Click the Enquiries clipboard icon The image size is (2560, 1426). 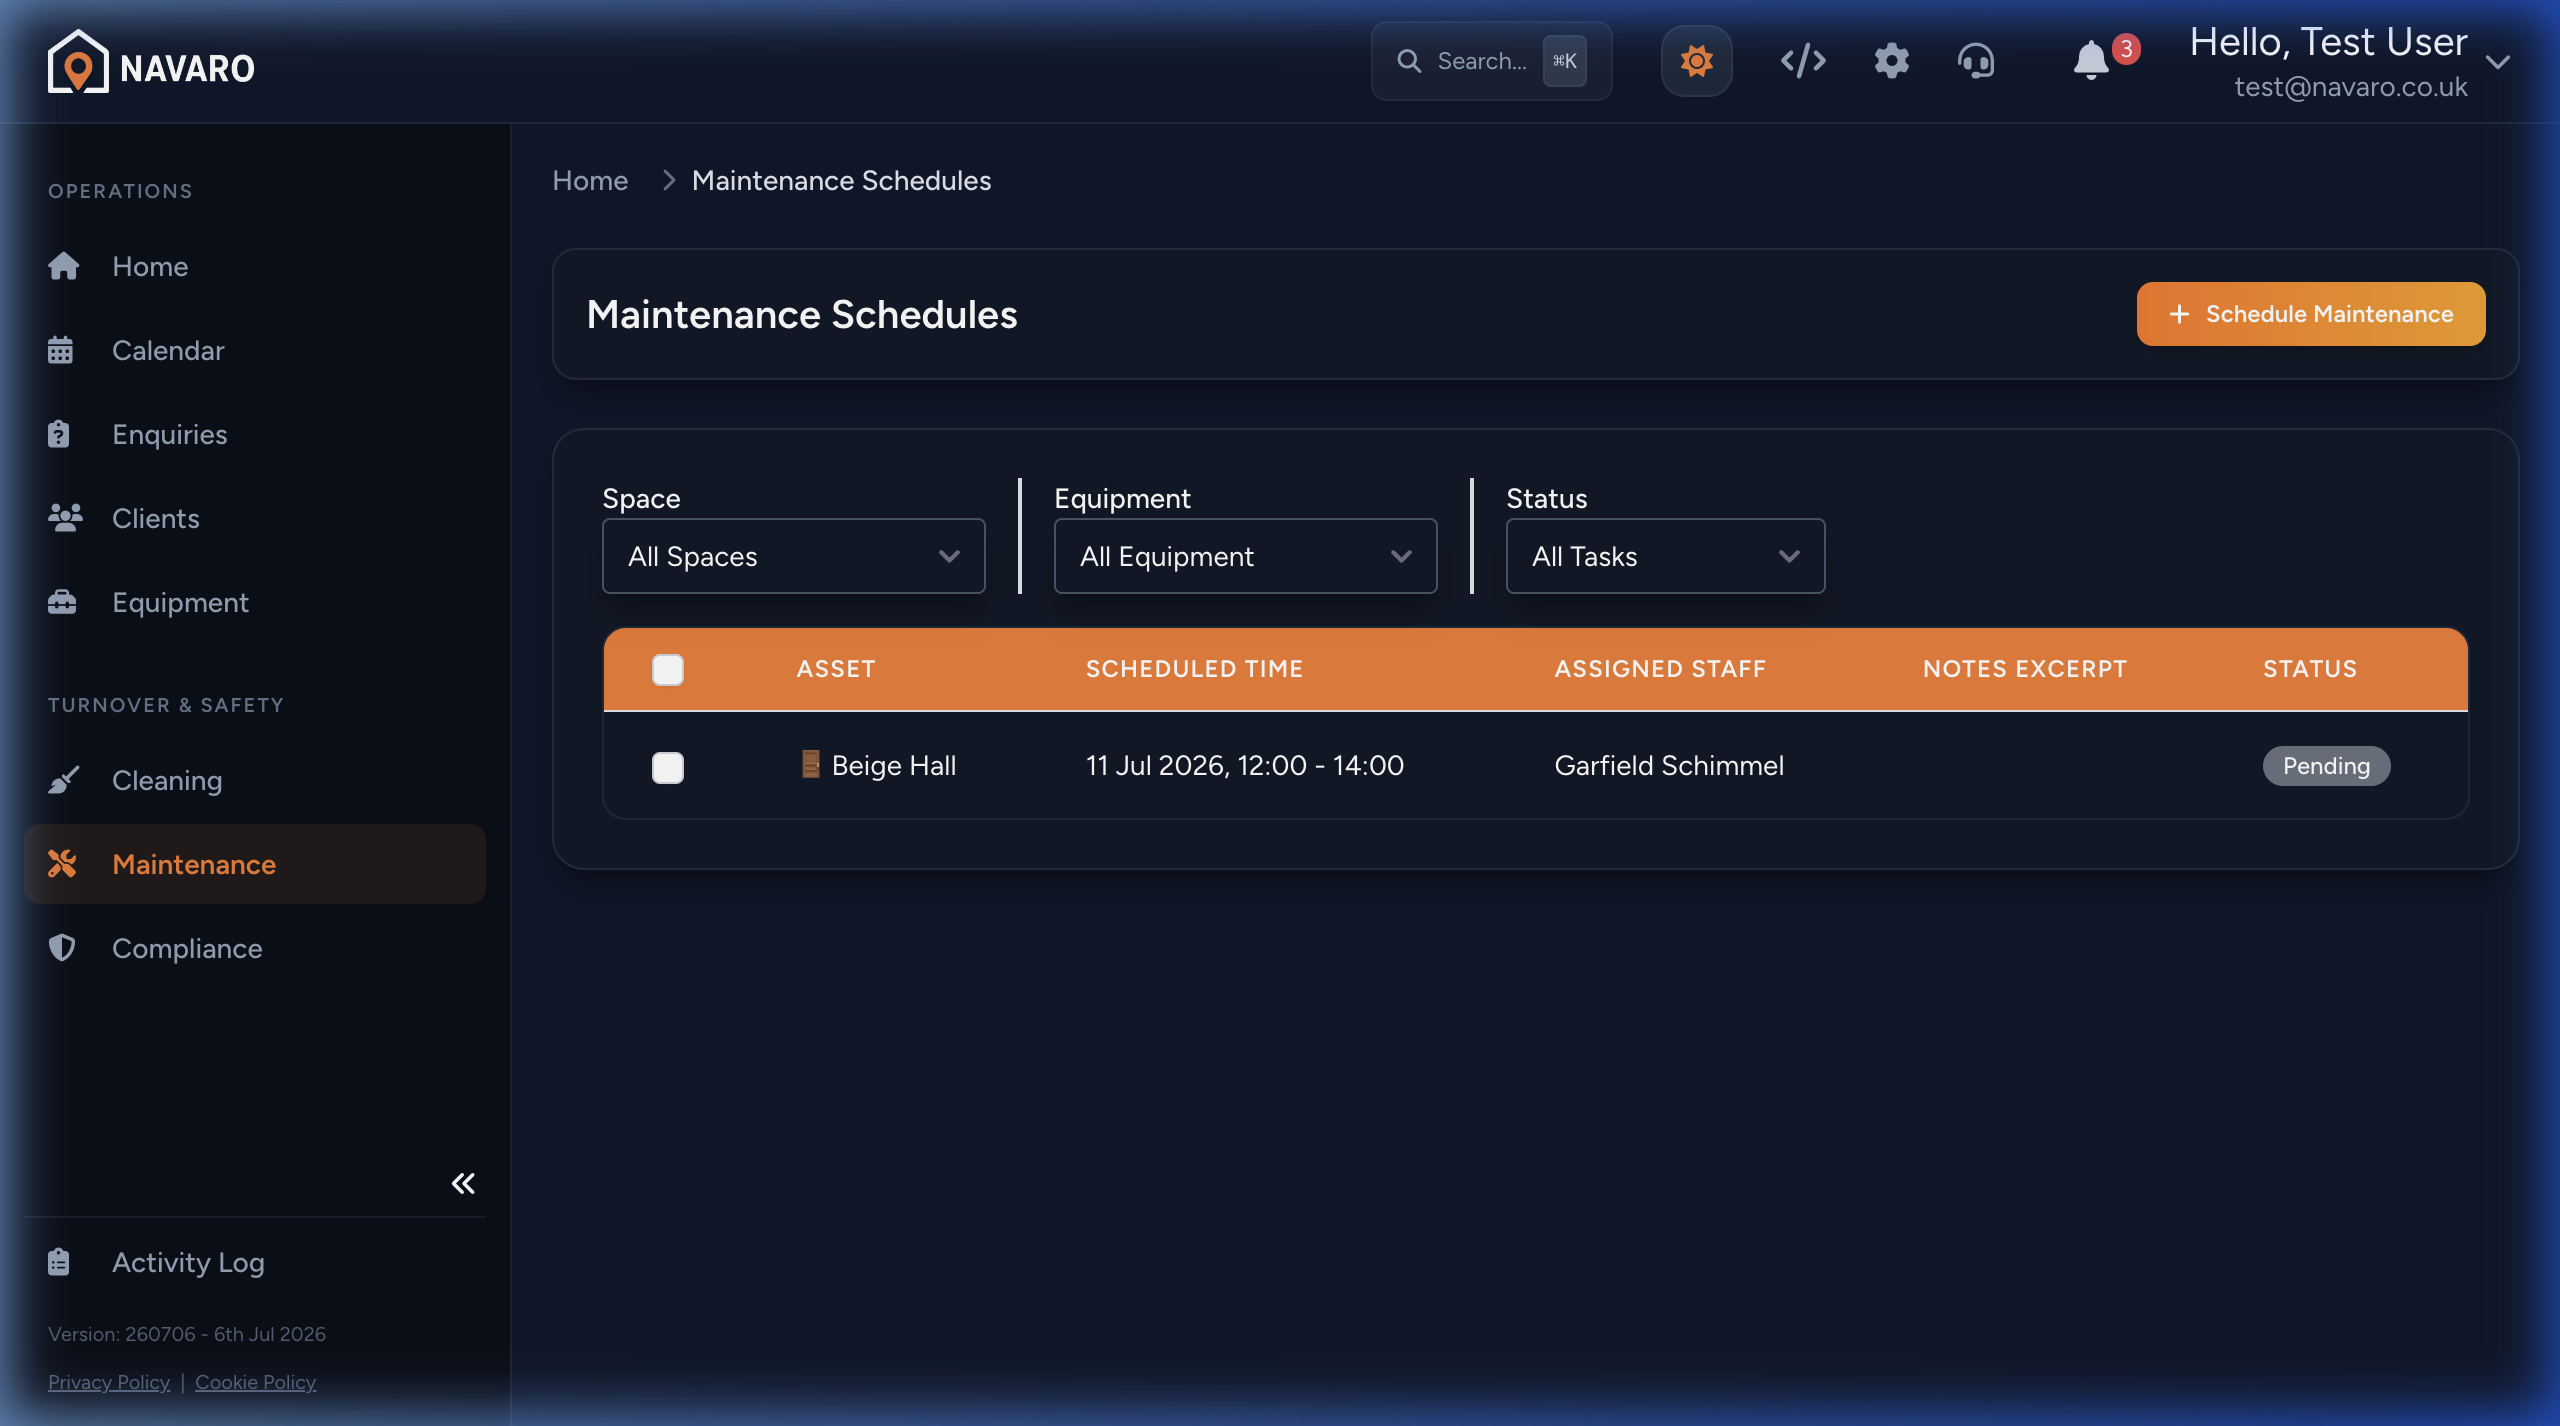[x=59, y=434]
